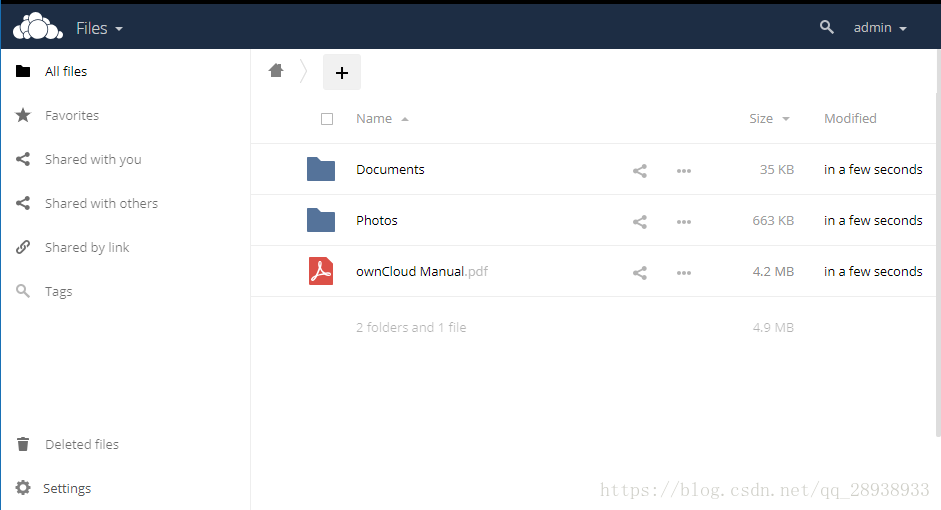Click the Documents folder icon
Image resolution: width=941 pixels, height=510 pixels.
[321, 169]
